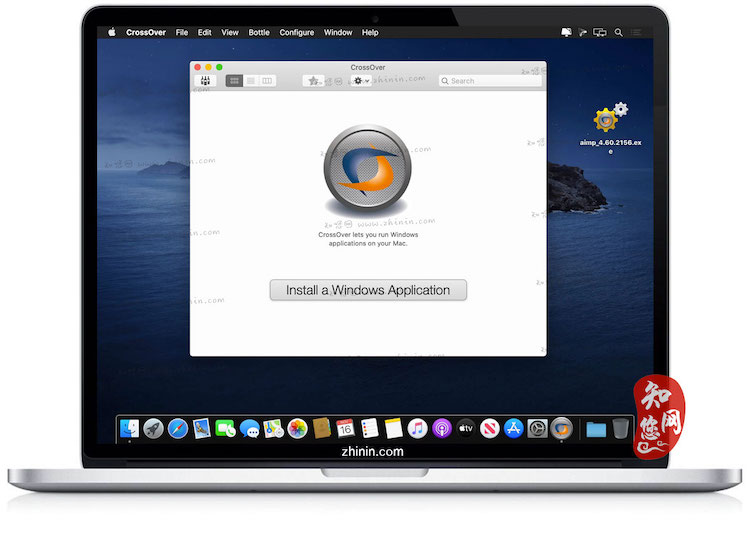The width and height of the screenshot is (752, 534).
Task: Open the File menu
Action: 182,32
